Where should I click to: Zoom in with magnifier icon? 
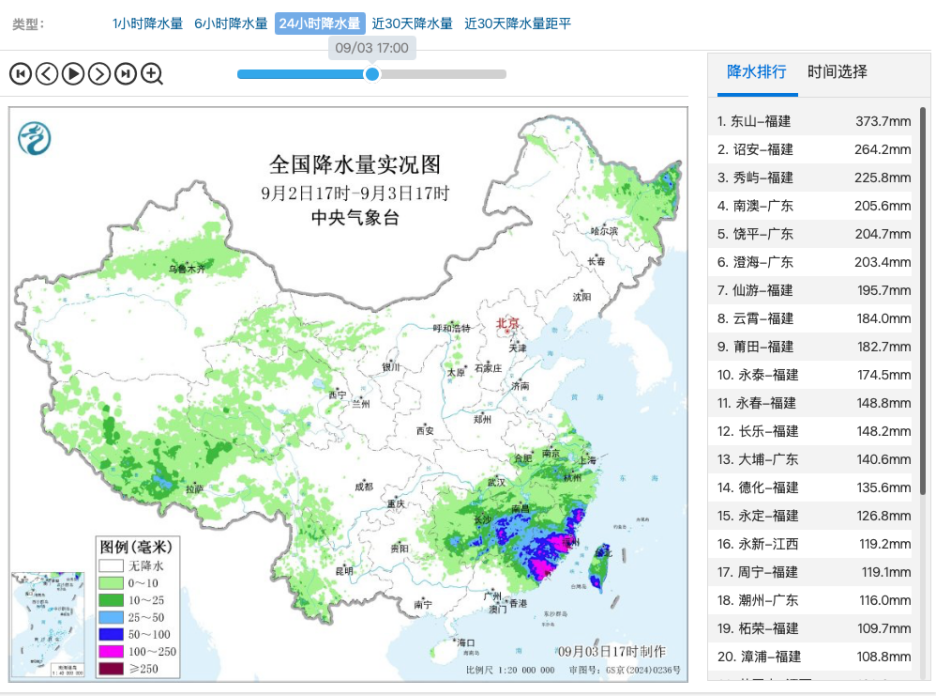pyautogui.click(x=152, y=74)
